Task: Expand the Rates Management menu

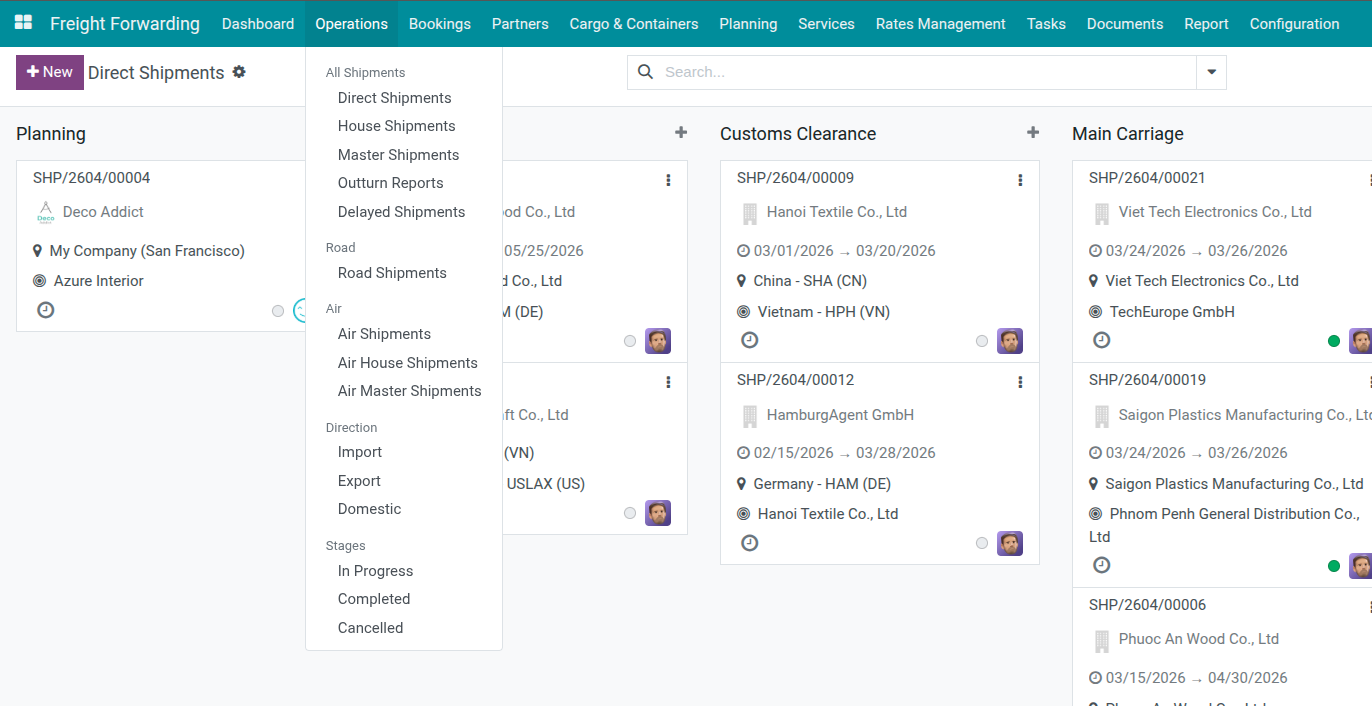Action: coord(940,24)
